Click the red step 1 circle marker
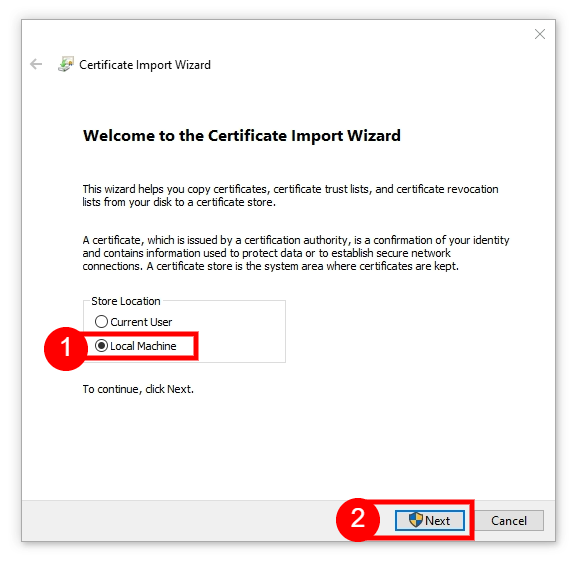The image size is (583, 568). point(66,348)
